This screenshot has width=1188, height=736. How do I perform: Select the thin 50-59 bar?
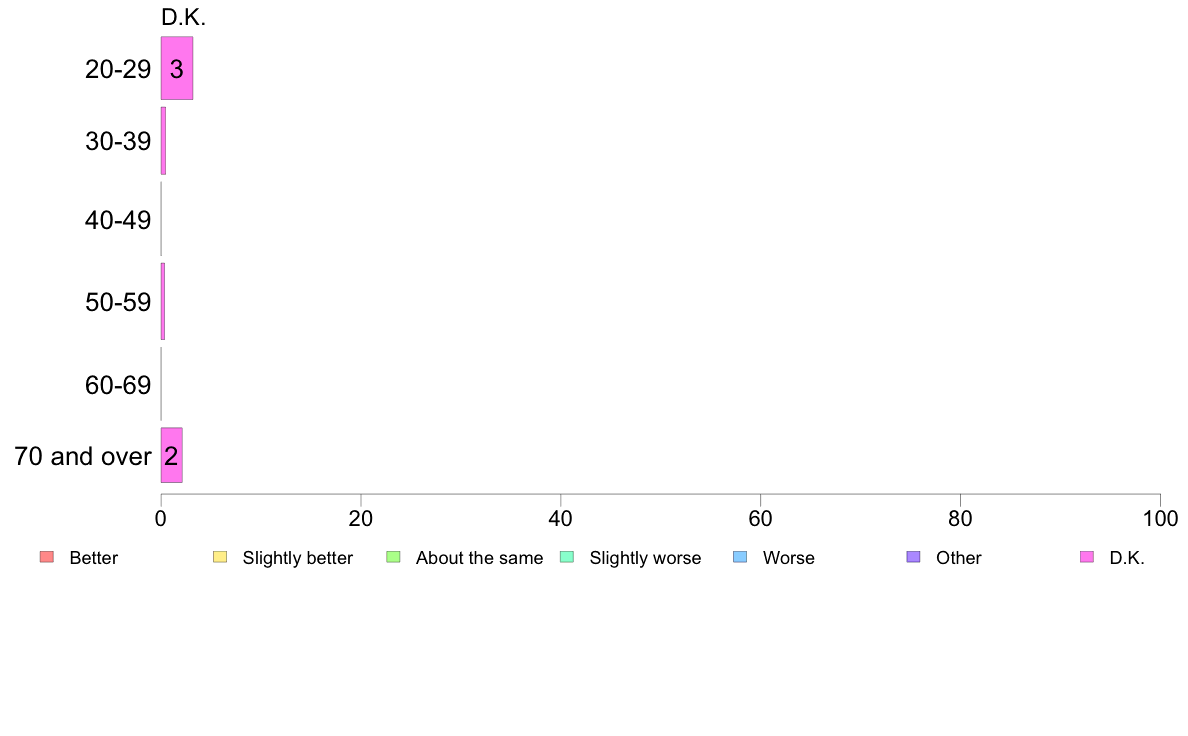pos(163,301)
